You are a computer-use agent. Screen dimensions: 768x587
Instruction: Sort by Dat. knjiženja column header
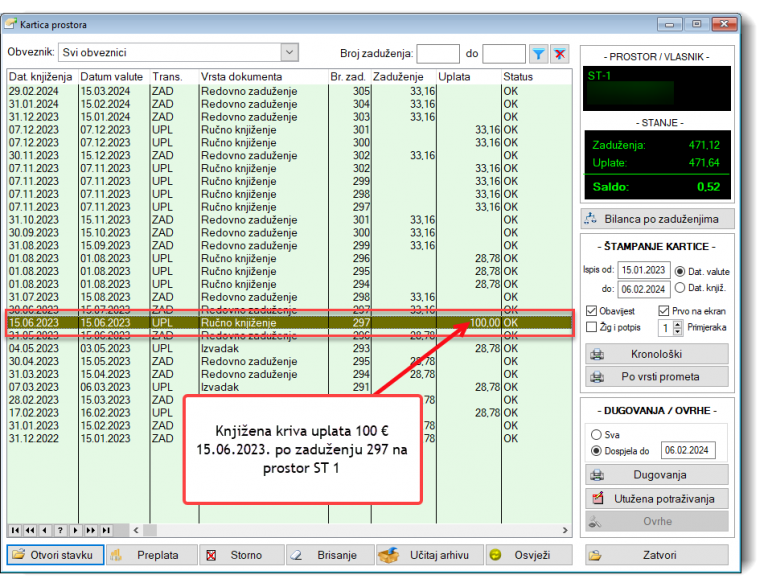pyautogui.click(x=41, y=76)
